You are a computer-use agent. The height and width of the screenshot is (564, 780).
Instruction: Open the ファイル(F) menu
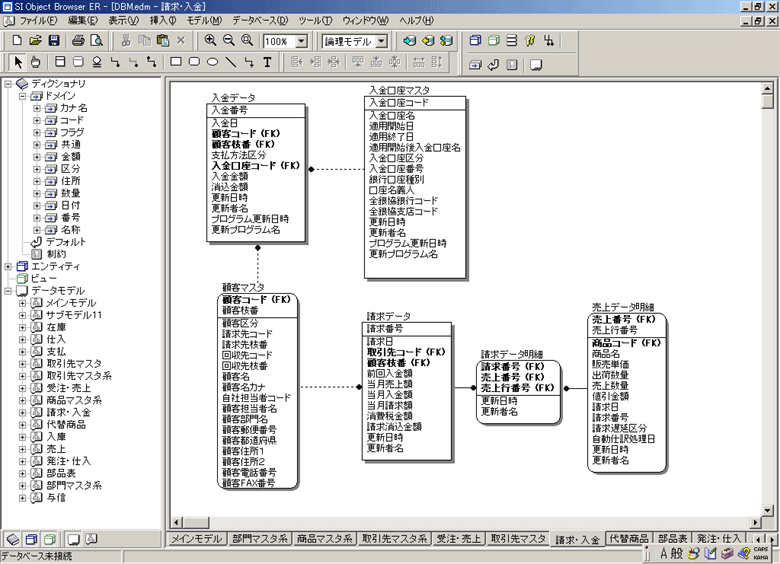38,20
